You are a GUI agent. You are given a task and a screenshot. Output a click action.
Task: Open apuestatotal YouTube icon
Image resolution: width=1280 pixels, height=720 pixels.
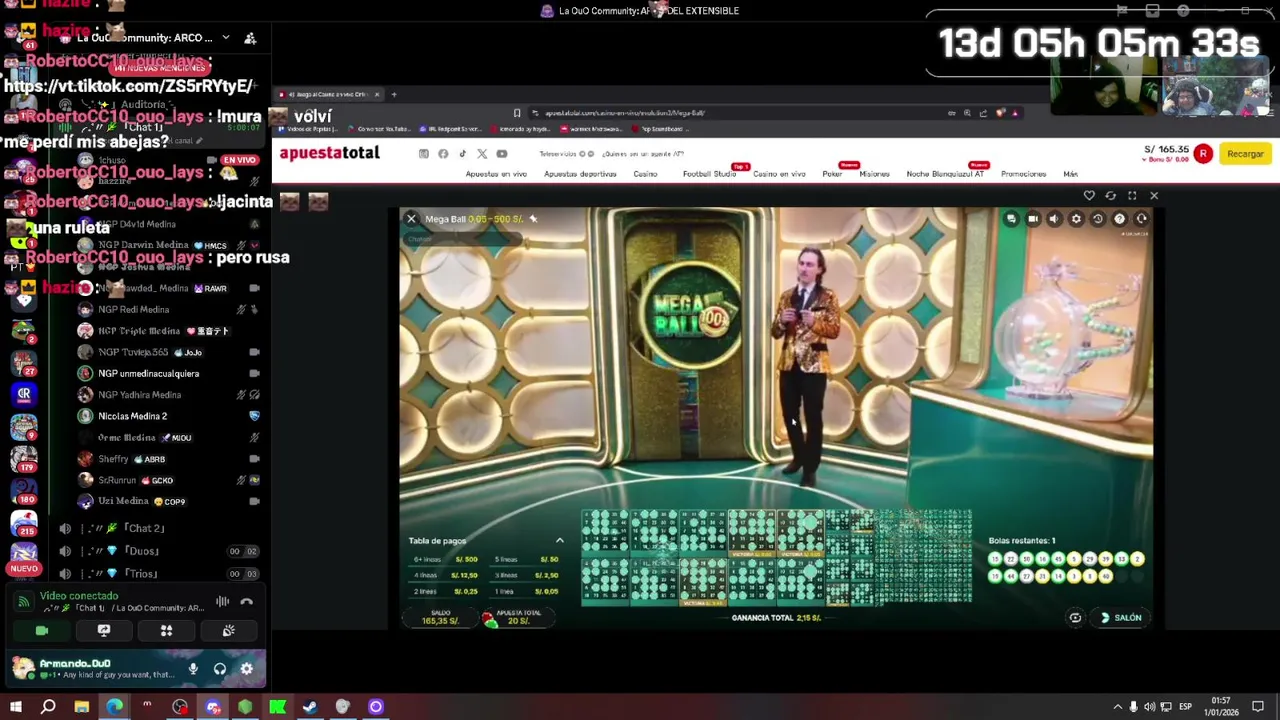pyautogui.click(x=502, y=154)
